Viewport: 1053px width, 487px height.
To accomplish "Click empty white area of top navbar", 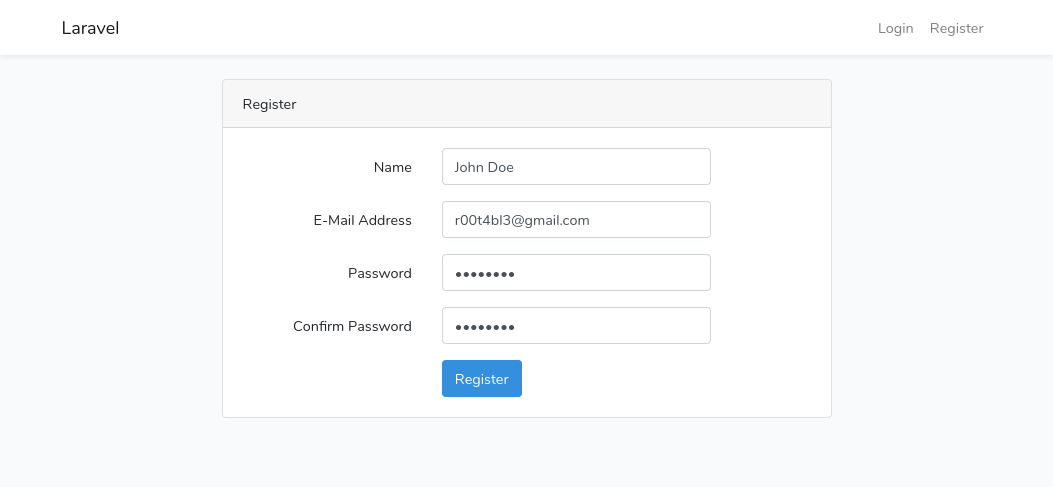I will coord(497,28).
